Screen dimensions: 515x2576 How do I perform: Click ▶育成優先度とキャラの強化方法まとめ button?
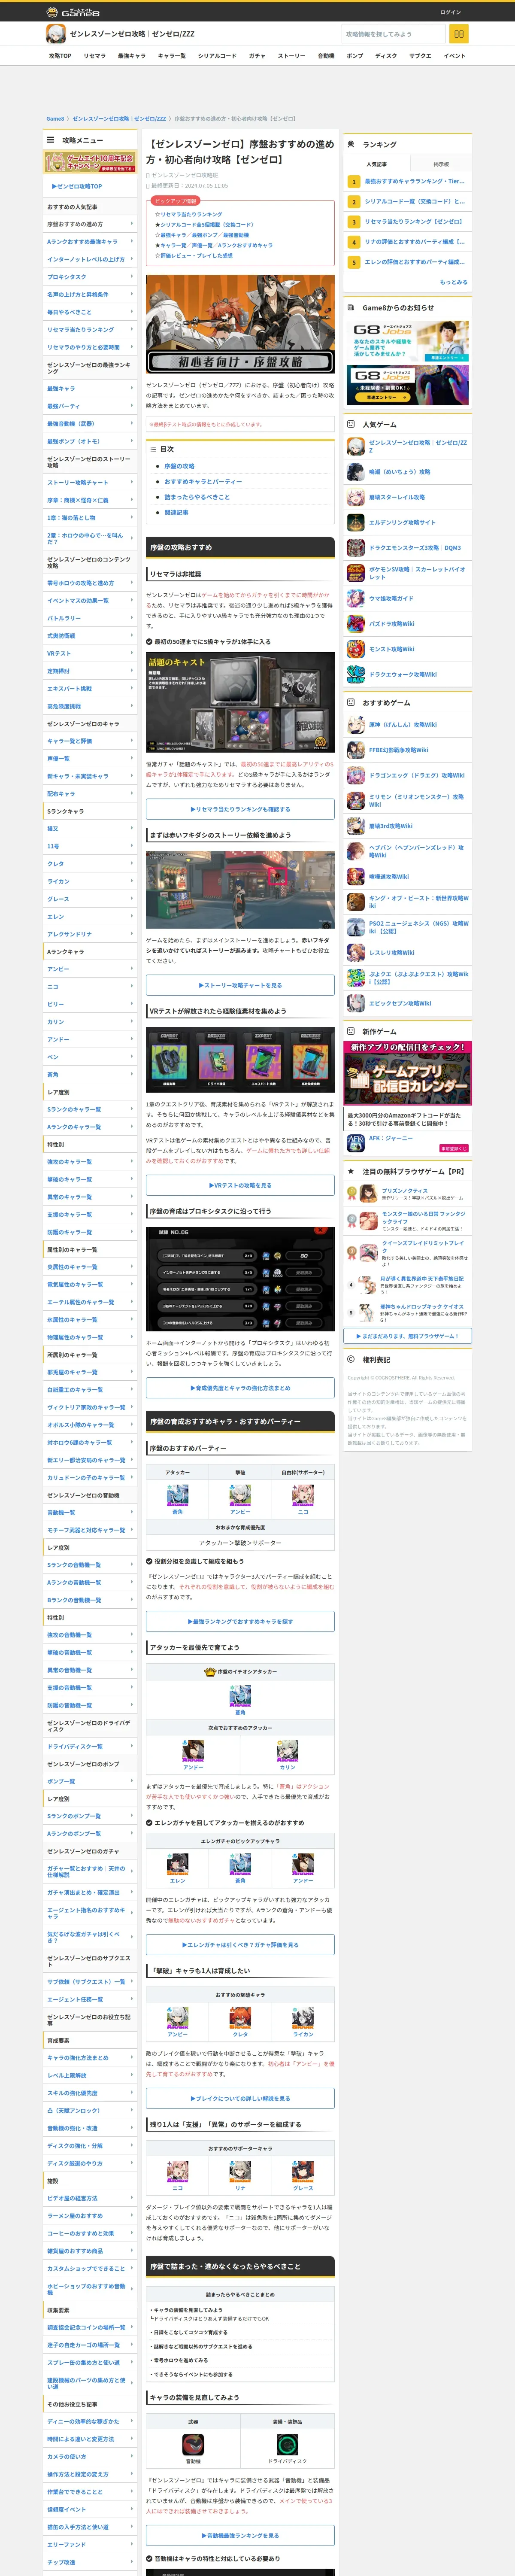[240, 1388]
